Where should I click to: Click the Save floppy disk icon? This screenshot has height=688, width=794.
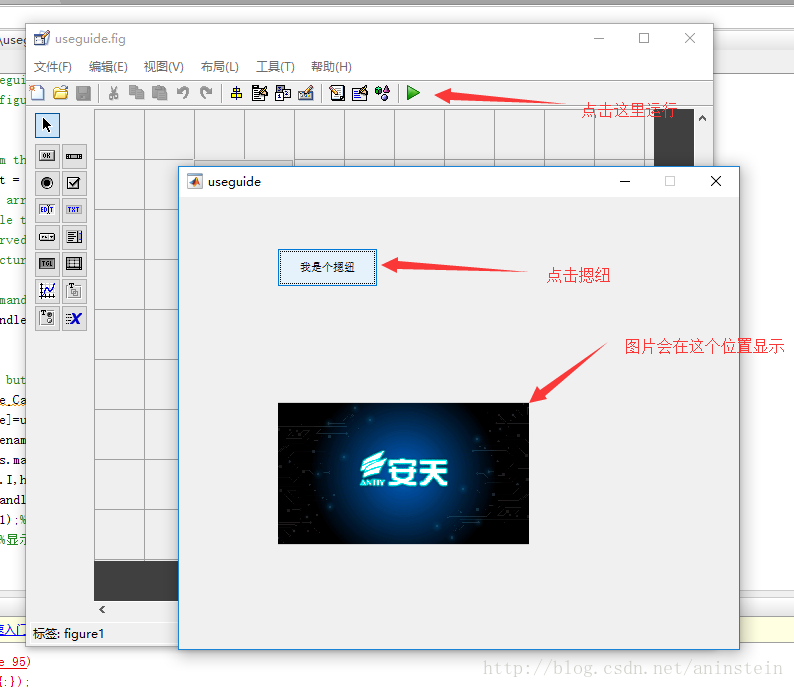coord(83,93)
